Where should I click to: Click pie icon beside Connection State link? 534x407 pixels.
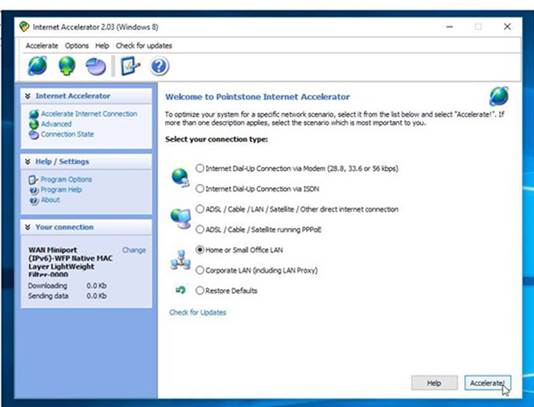click(34, 135)
